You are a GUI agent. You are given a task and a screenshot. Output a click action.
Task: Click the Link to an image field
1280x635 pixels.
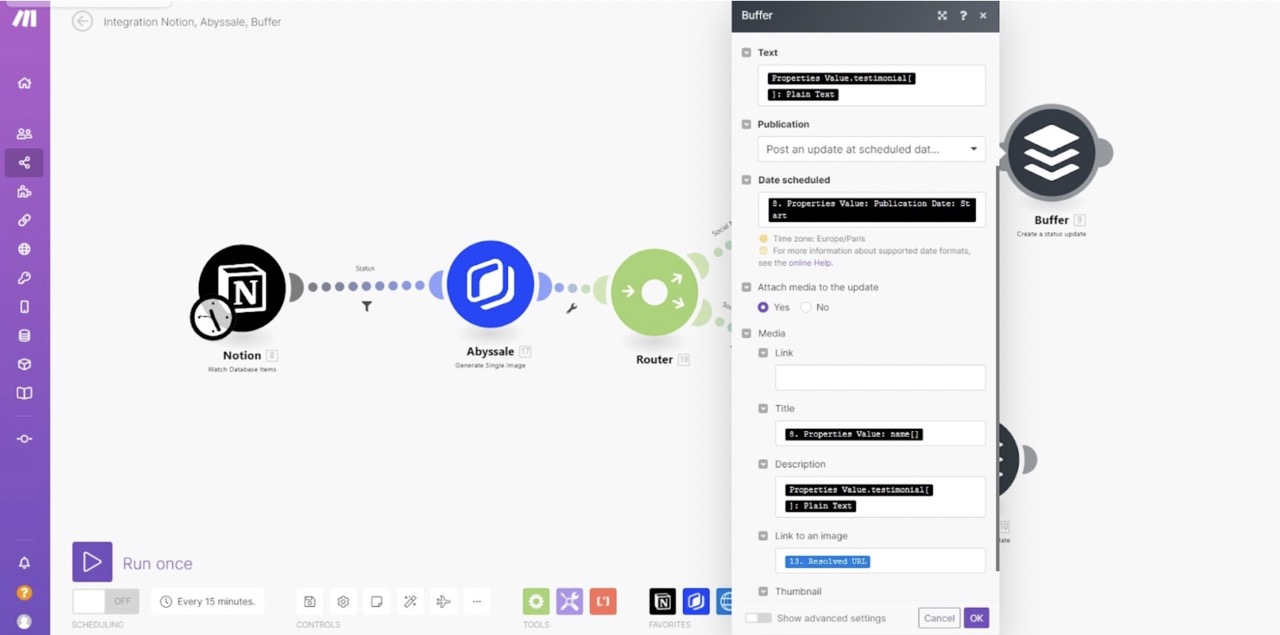[880, 560]
